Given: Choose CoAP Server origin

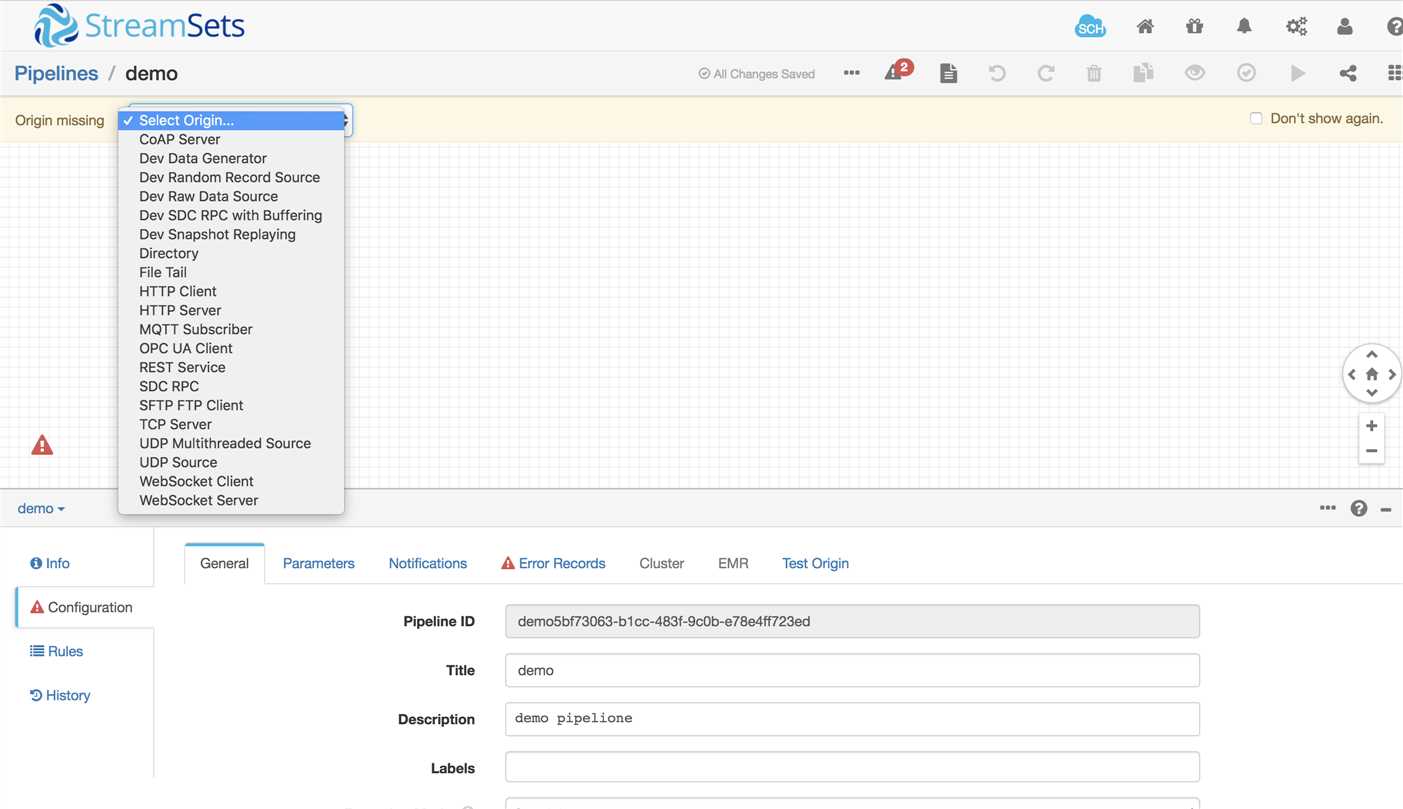Looking at the screenshot, I should tap(231, 139).
